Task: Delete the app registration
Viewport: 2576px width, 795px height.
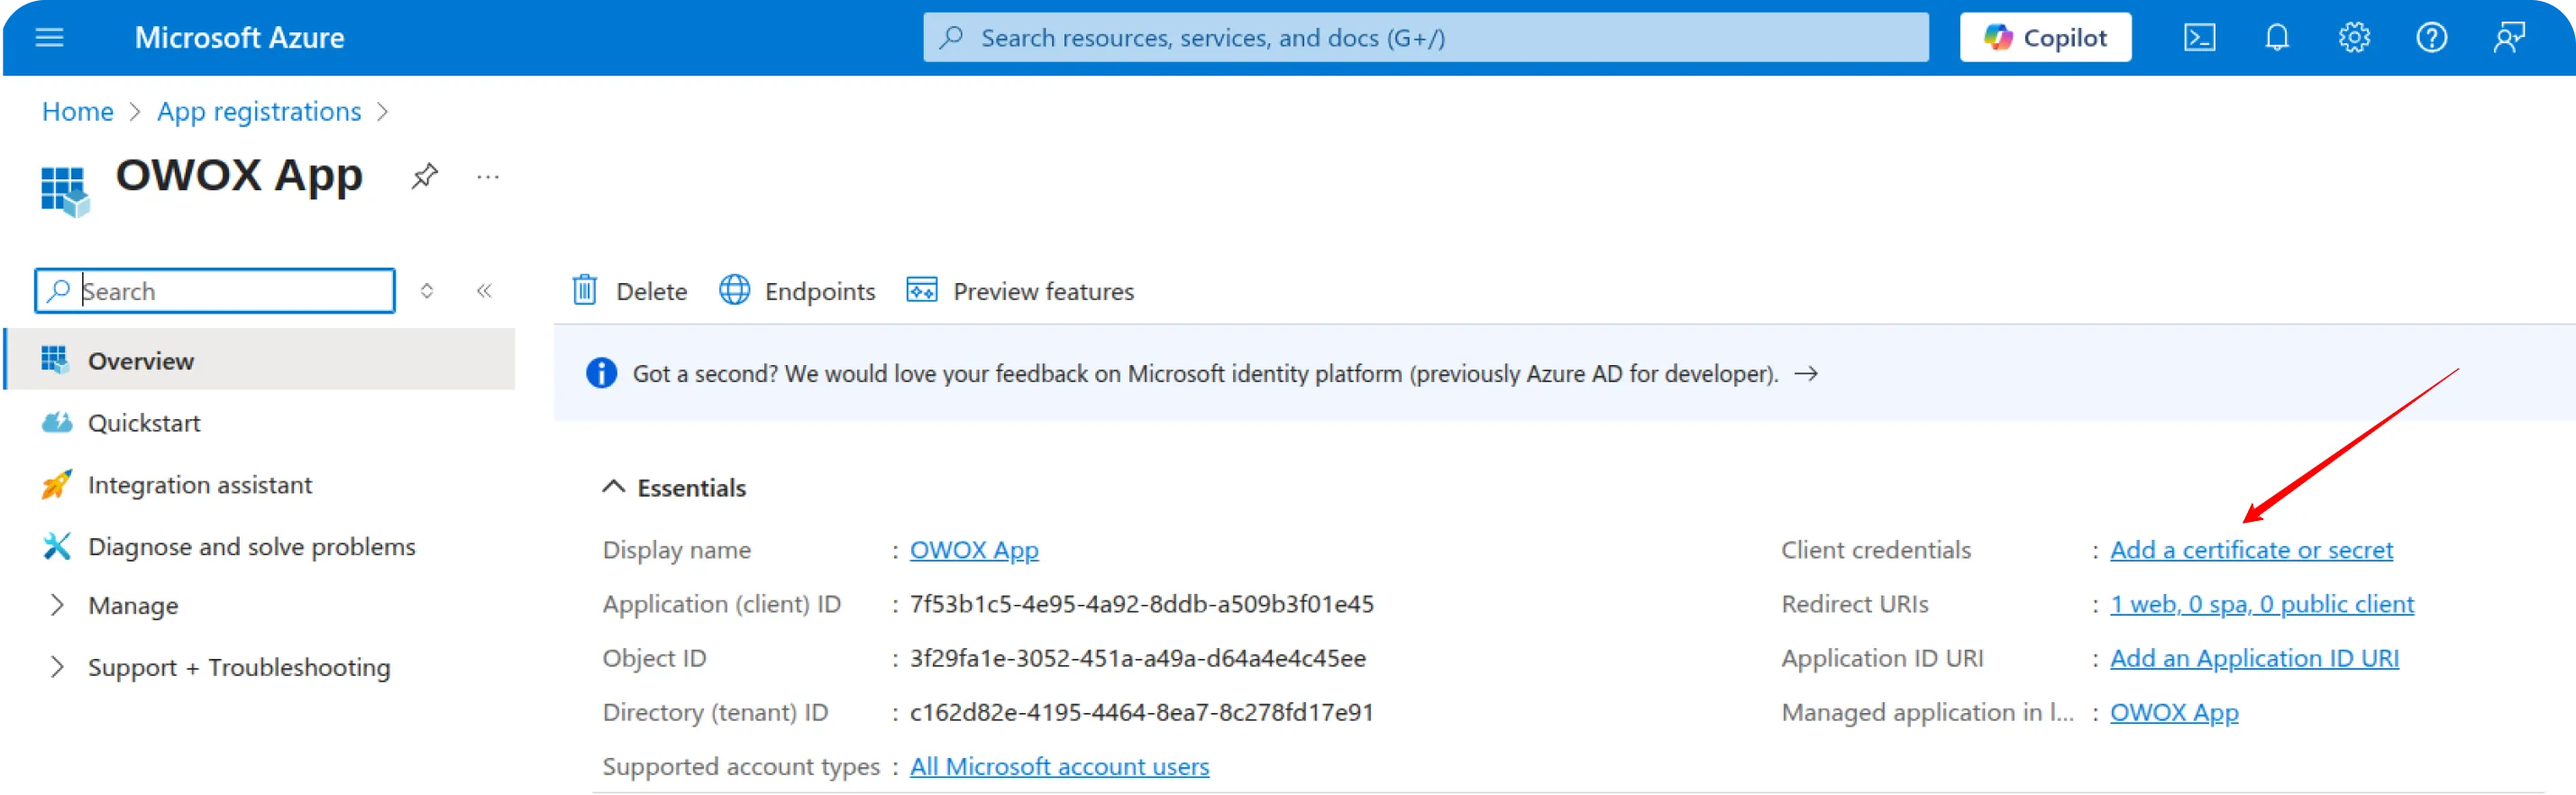Action: tap(630, 291)
